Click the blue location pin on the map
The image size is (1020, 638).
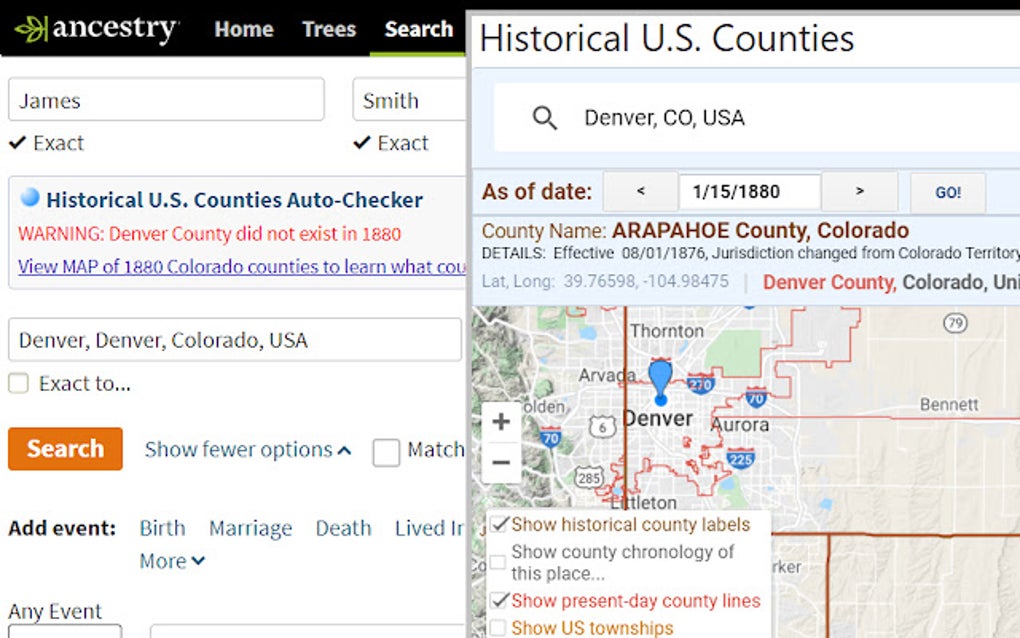(660, 382)
